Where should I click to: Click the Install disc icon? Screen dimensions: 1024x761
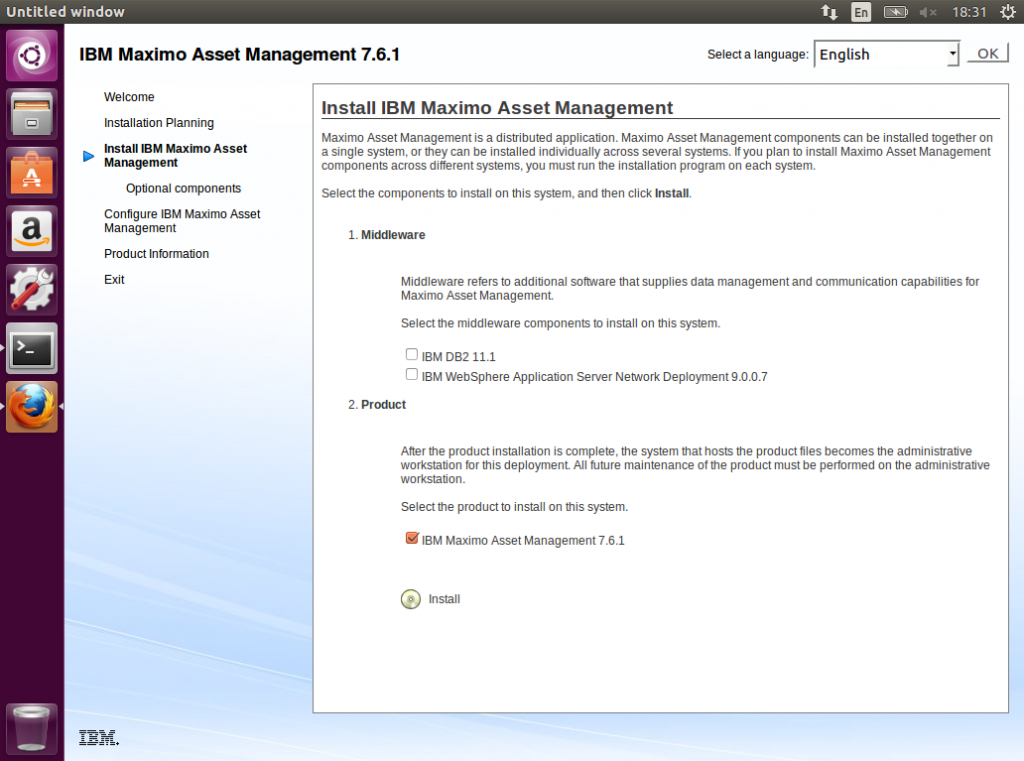point(411,599)
